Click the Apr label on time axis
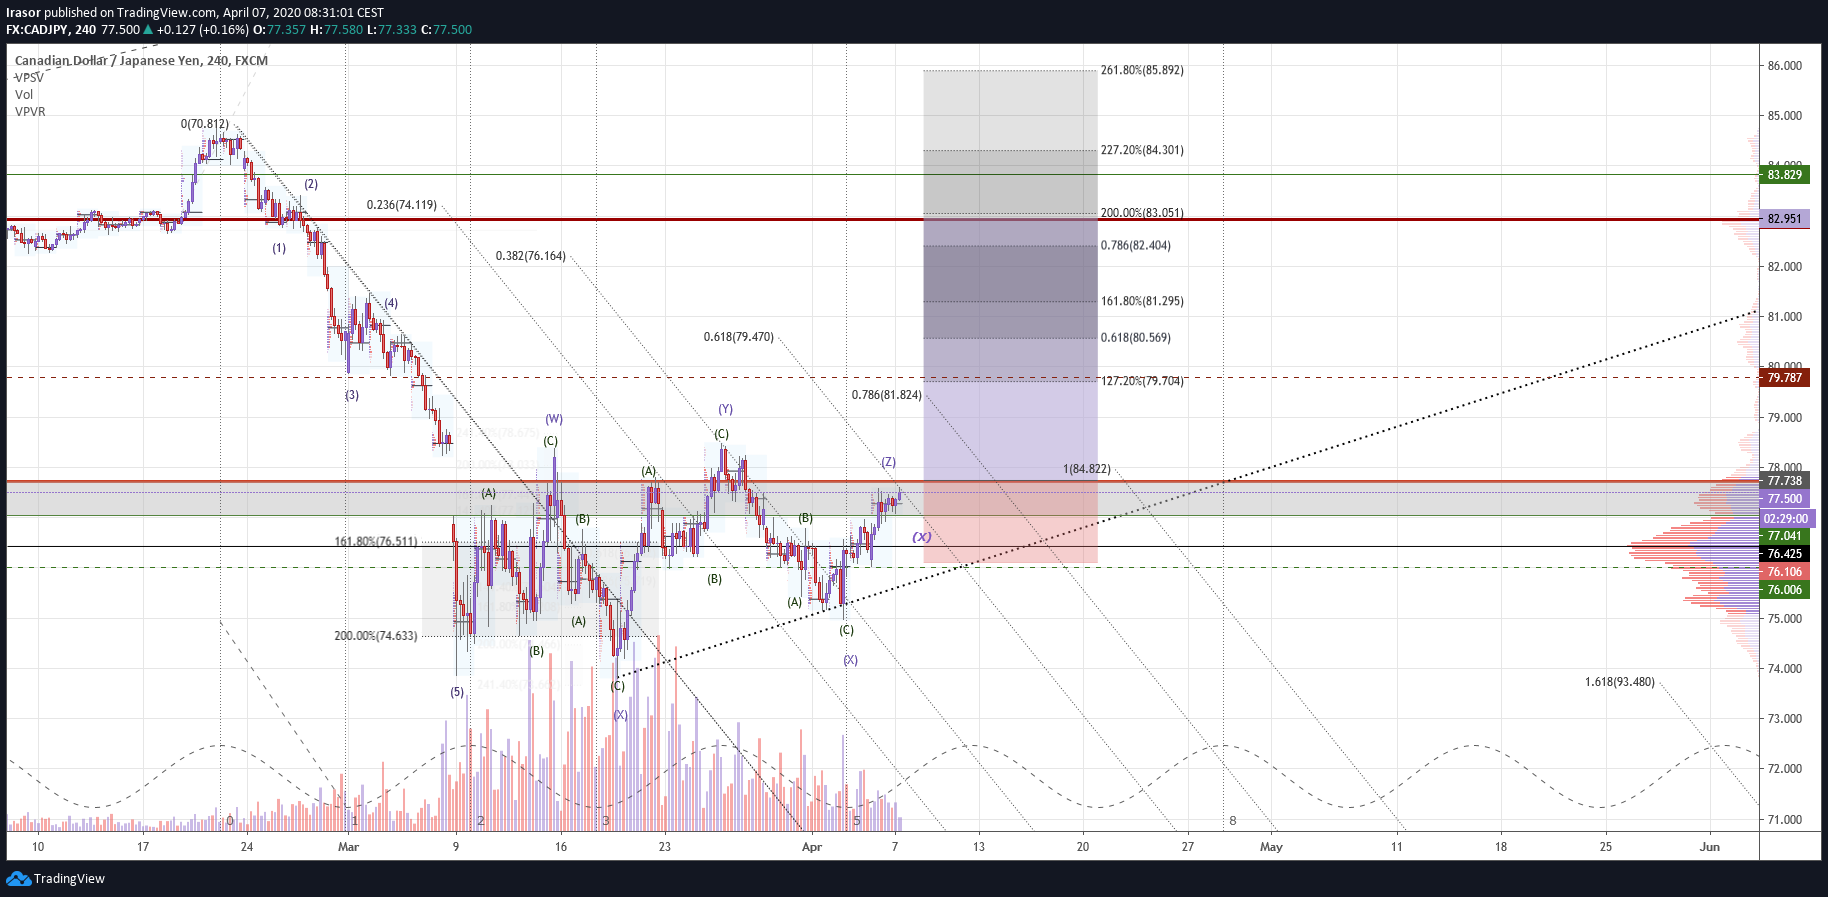This screenshot has height=897, width=1828. point(812,847)
